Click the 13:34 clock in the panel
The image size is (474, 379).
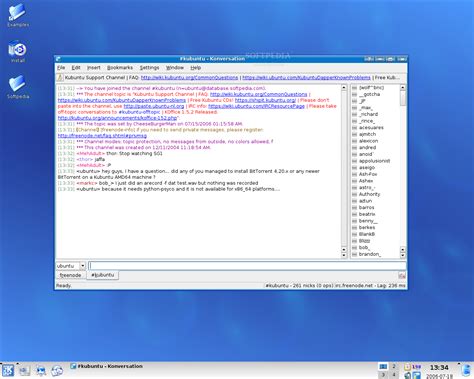[x=439, y=368]
